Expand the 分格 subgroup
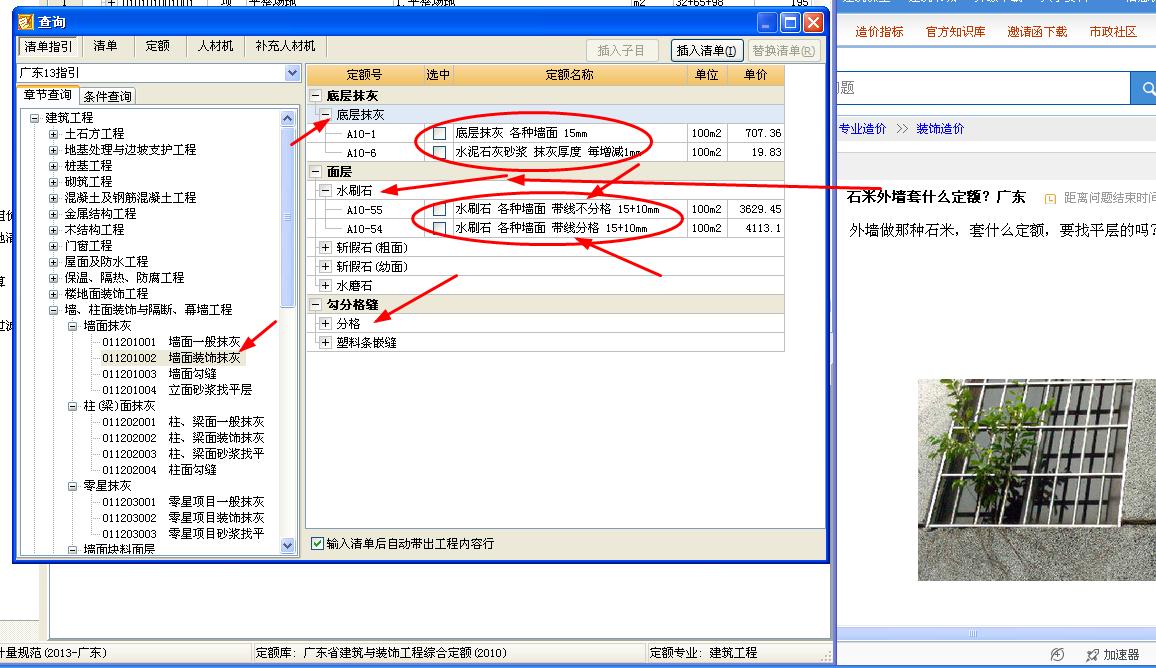This screenshot has height=668, width=1156. (325, 324)
